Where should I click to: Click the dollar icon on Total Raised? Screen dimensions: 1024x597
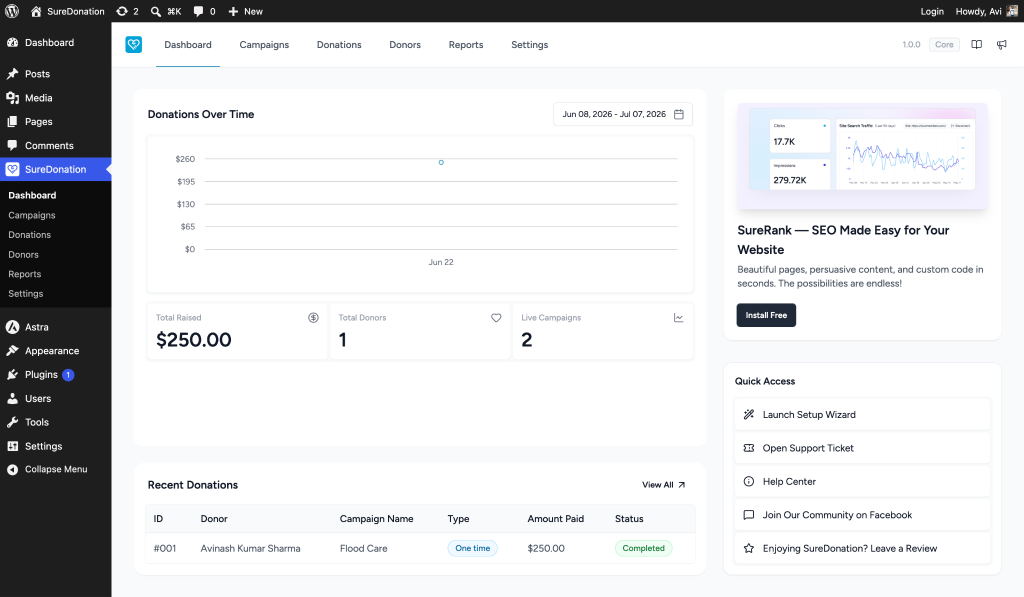pyautogui.click(x=313, y=317)
